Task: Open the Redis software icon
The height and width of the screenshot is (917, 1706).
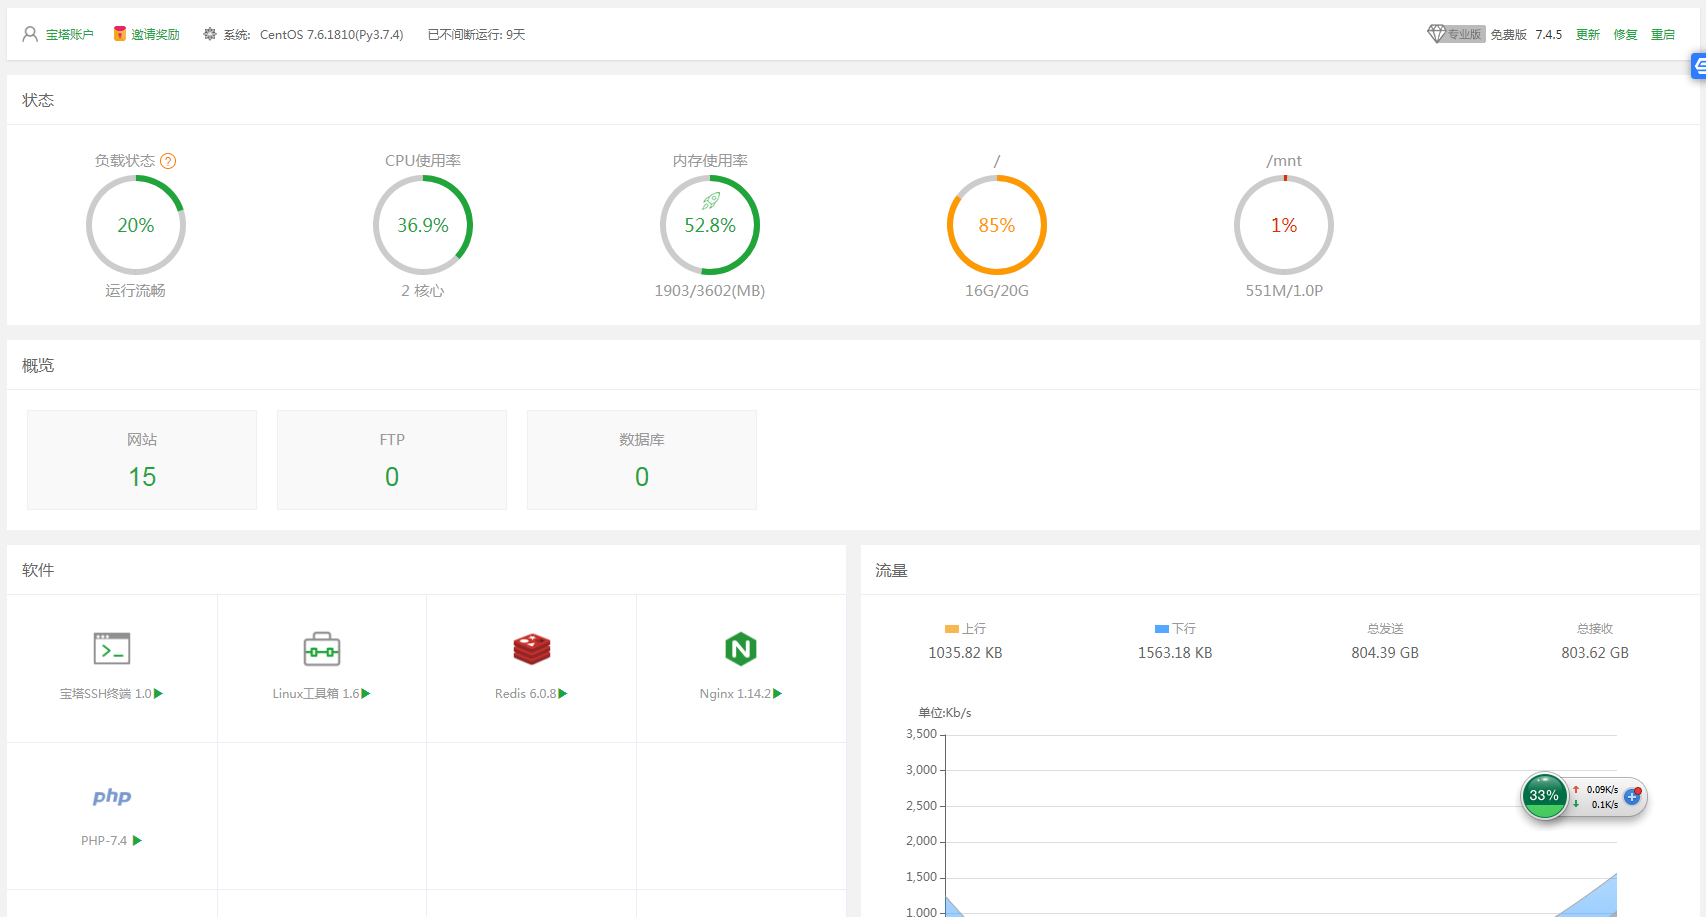Action: pyautogui.click(x=532, y=649)
